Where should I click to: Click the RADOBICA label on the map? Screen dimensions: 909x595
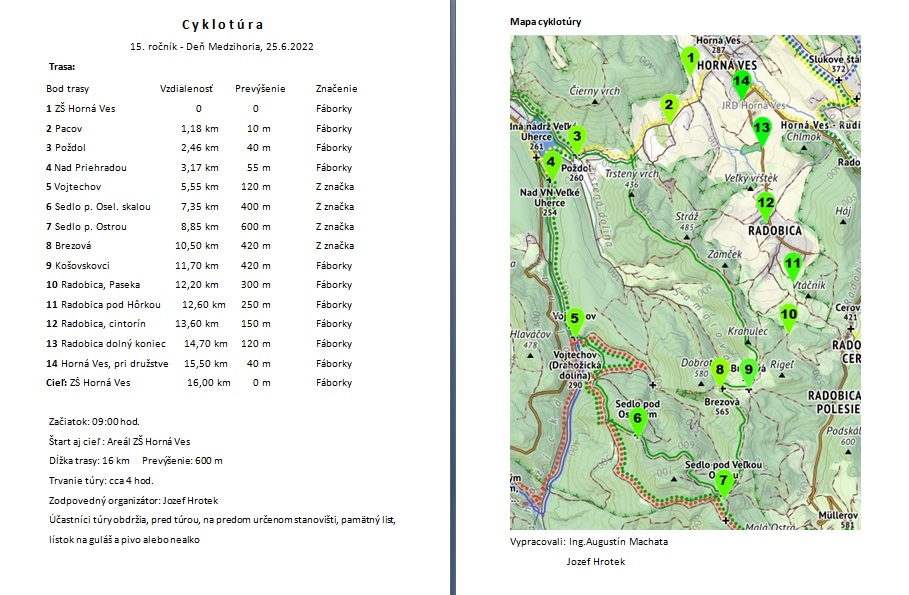click(x=775, y=231)
